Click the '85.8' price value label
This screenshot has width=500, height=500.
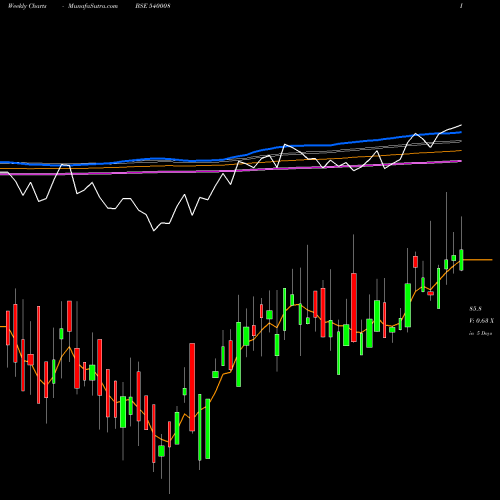tap(475, 309)
